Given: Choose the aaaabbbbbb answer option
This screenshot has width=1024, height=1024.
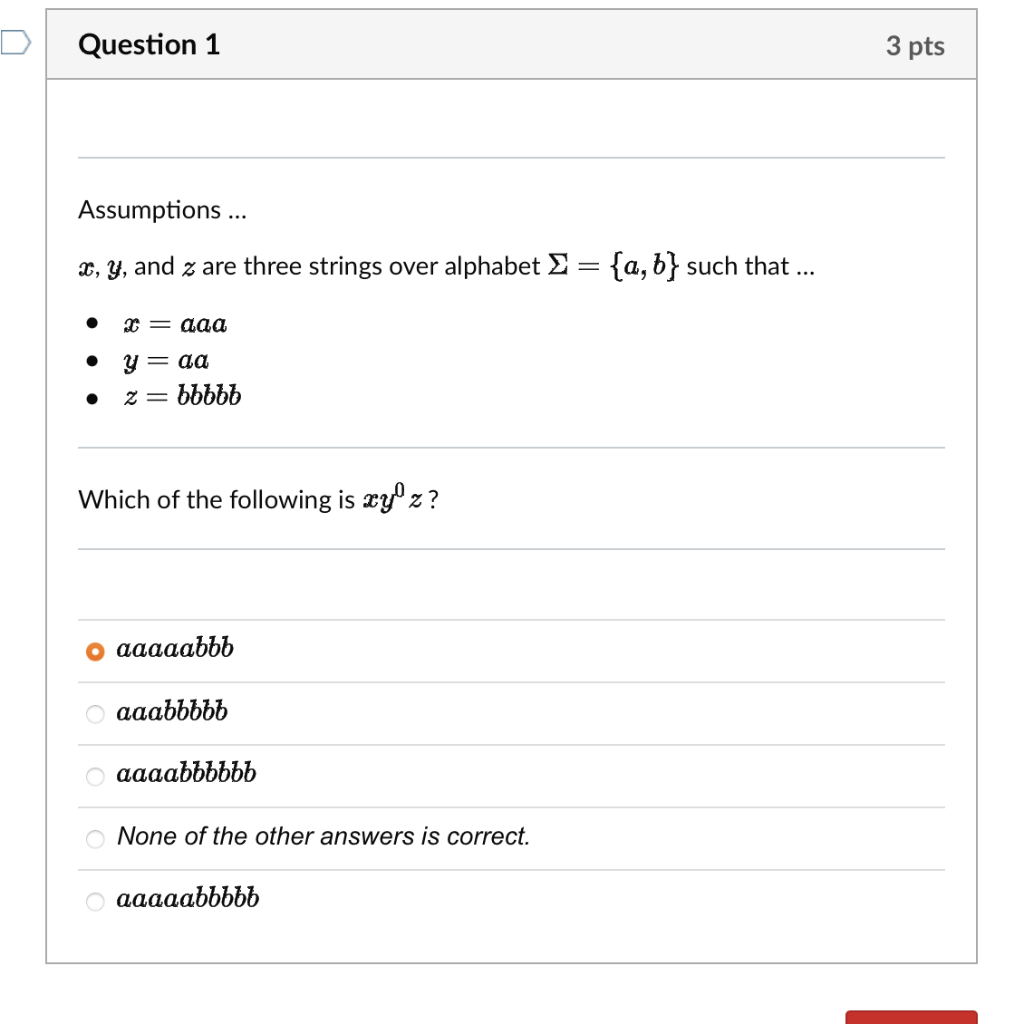Looking at the screenshot, I should coord(188,774).
